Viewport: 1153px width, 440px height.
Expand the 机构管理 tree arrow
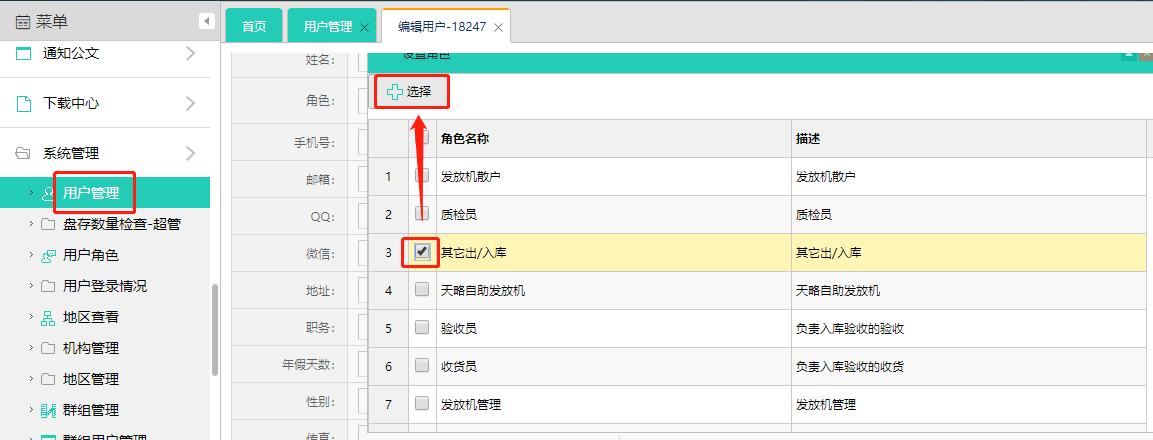click(30, 349)
